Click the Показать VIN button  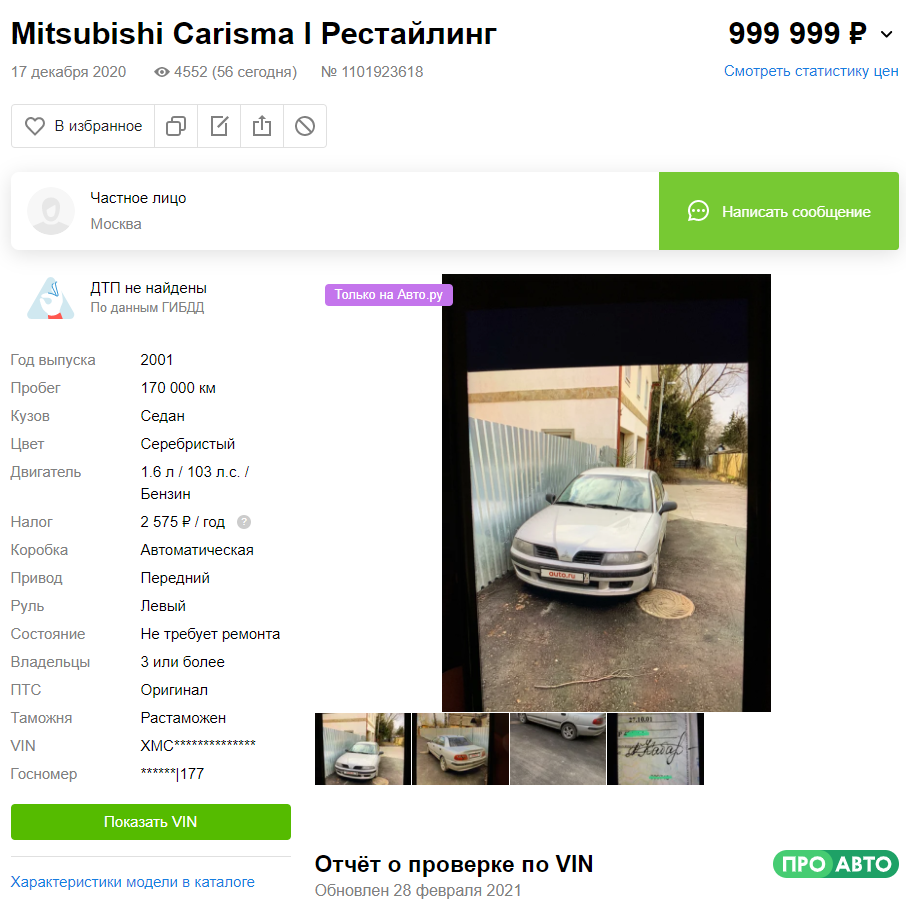pos(151,822)
